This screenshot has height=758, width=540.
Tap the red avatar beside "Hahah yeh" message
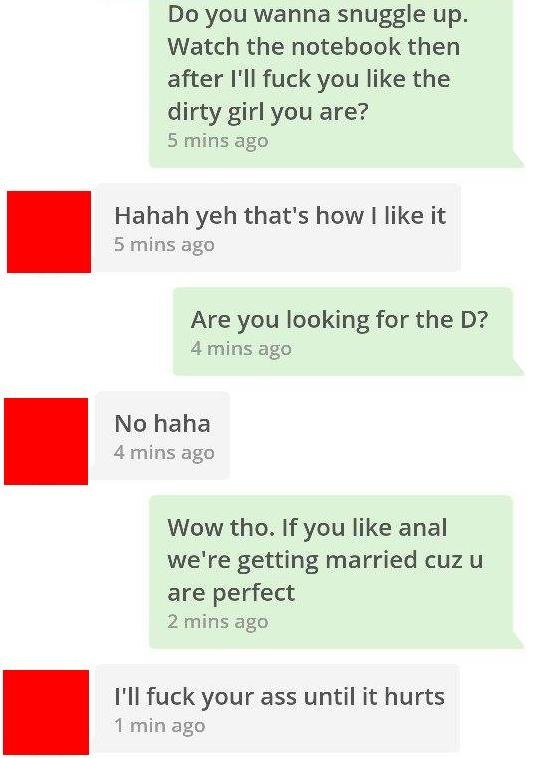[x=49, y=232]
